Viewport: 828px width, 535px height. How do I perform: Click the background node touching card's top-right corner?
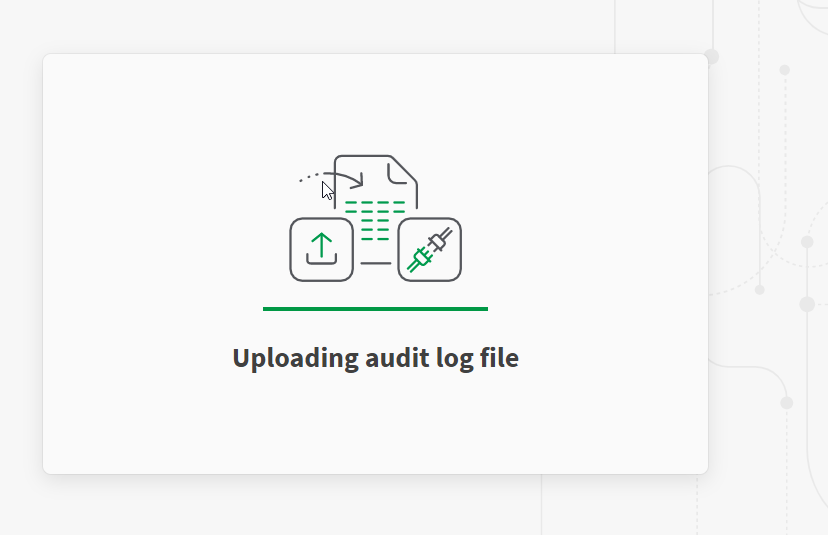pos(711,57)
